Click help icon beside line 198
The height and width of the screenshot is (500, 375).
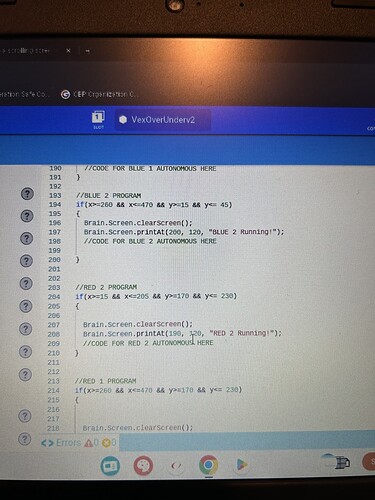pos(27,238)
